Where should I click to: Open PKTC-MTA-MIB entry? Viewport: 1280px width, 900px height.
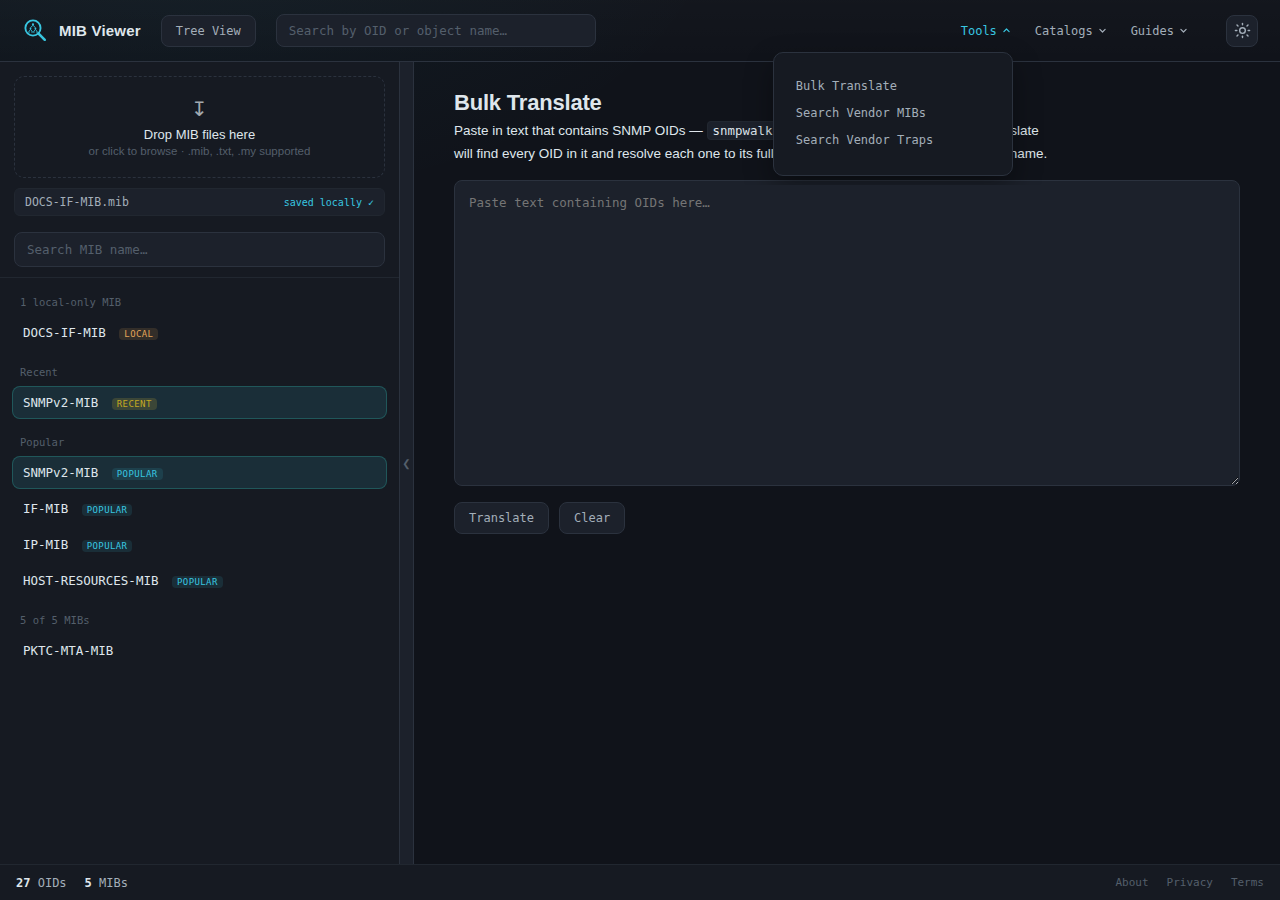[199, 651]
